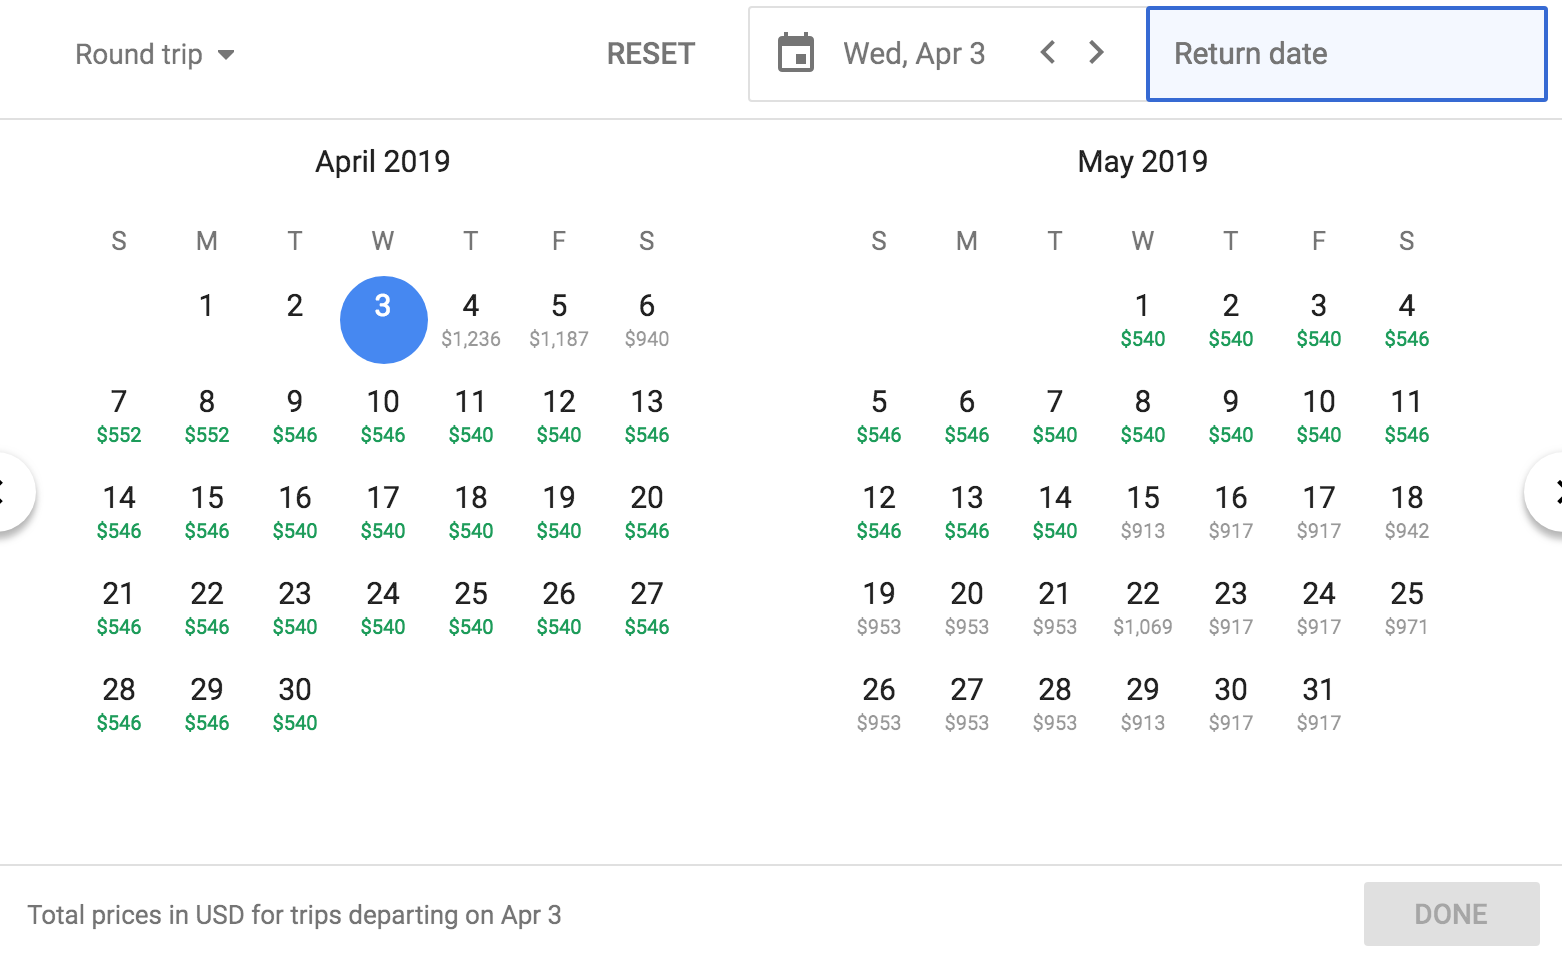Show later months using right edge arrow
Screen dimensions: 1562x958
[x=1548, y=492]
